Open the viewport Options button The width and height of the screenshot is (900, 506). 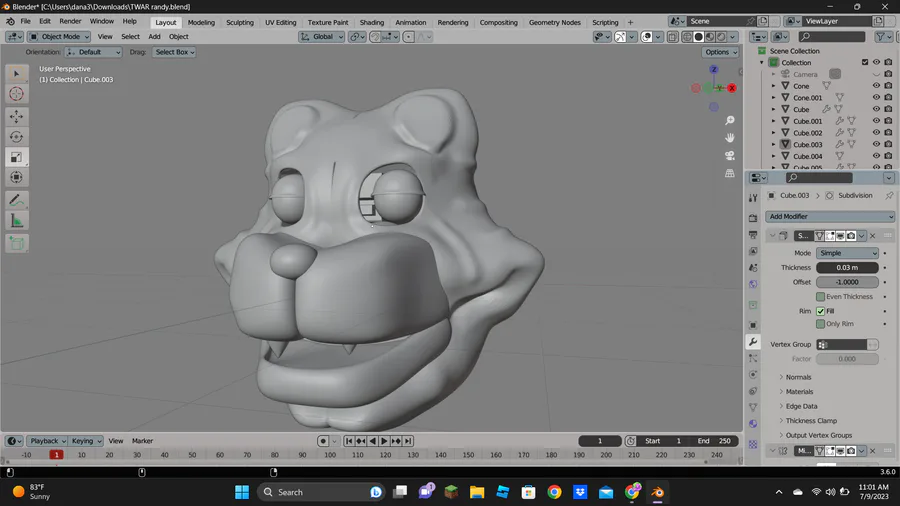pyautogui.click(x=720, y=52)
